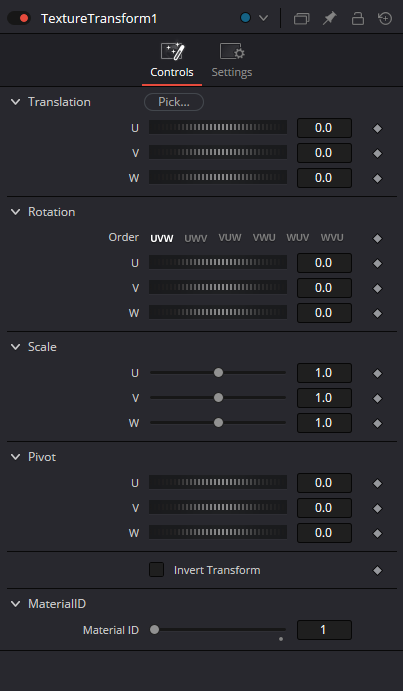
Task: Click the Pivot W value field
Action: (x=324, y=533)
